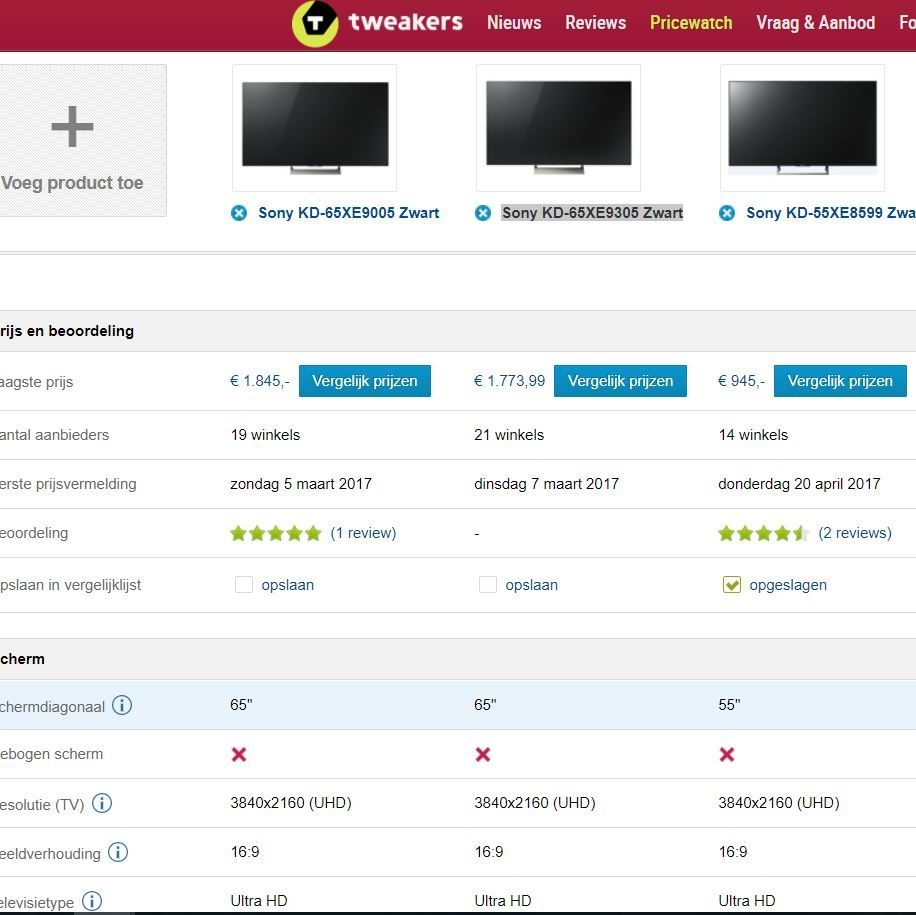Screen dimensions: 916x915
Task: Select the 14 winkels cell
Action: (x=753, y=435)
